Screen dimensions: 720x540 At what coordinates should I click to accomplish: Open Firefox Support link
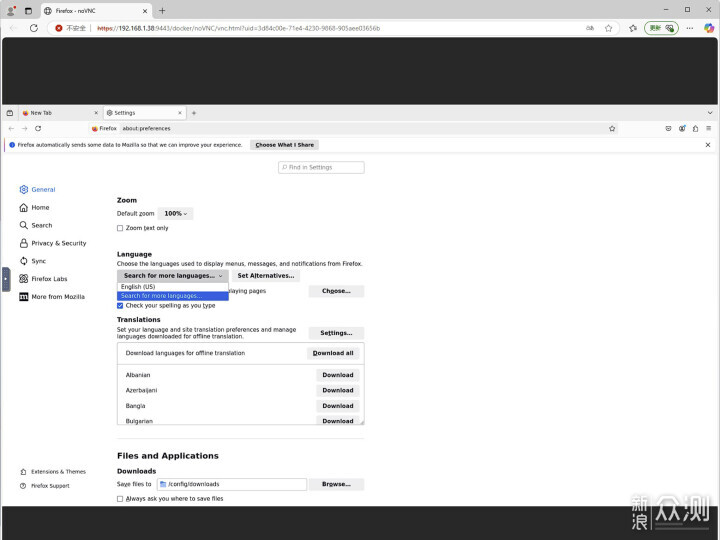pos(45,486)
